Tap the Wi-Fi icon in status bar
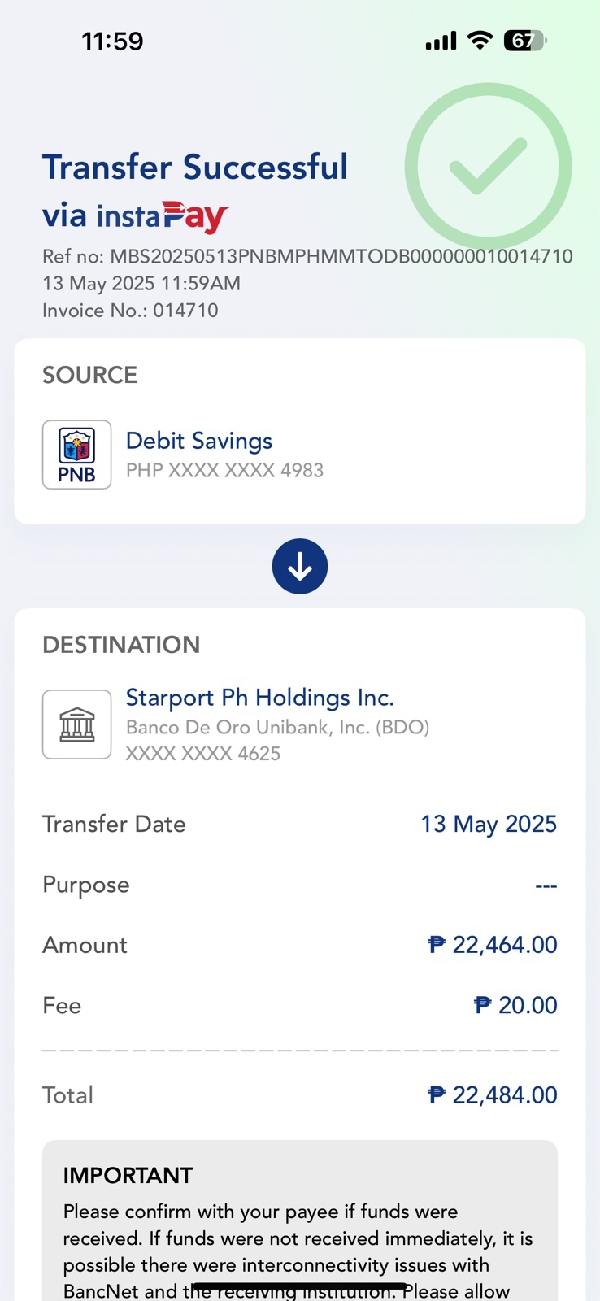The image size is (600, 1301). point(481,41)
